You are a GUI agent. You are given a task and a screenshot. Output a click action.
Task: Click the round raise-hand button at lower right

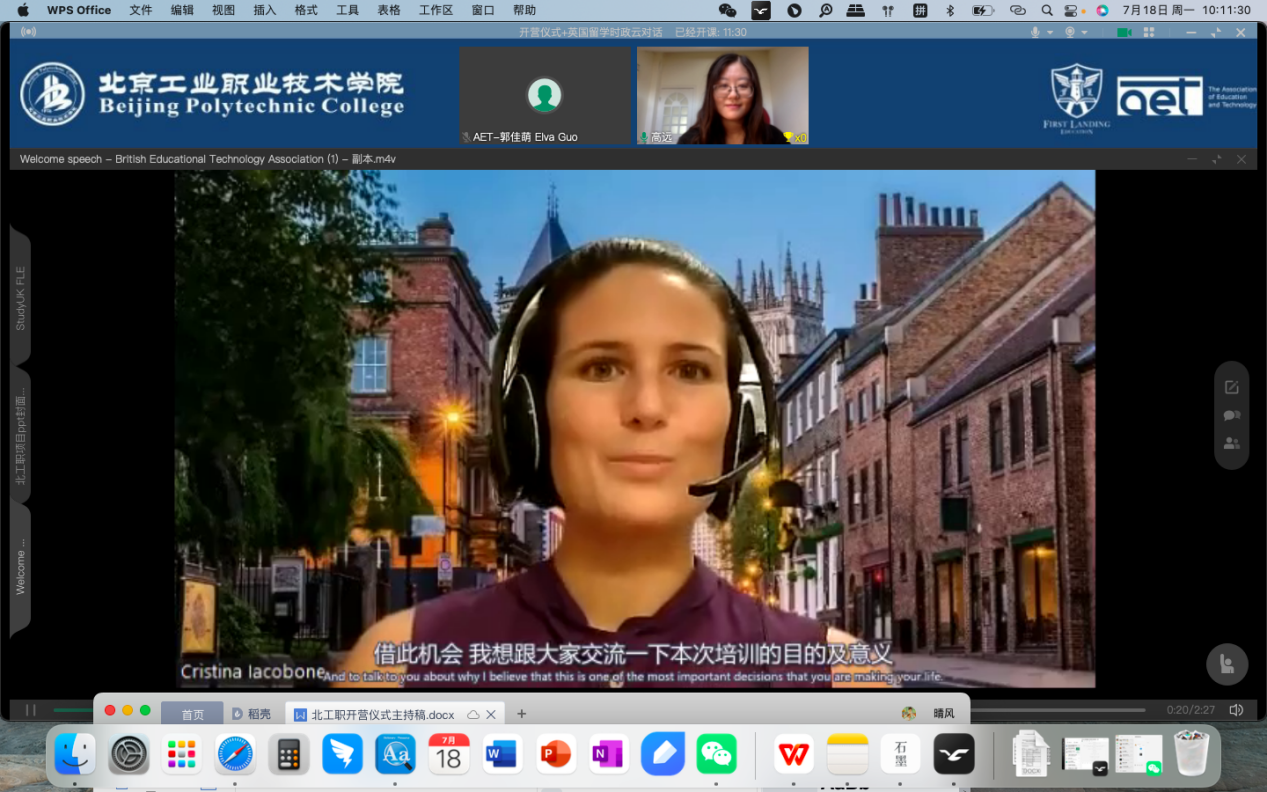pos(1226,662)
